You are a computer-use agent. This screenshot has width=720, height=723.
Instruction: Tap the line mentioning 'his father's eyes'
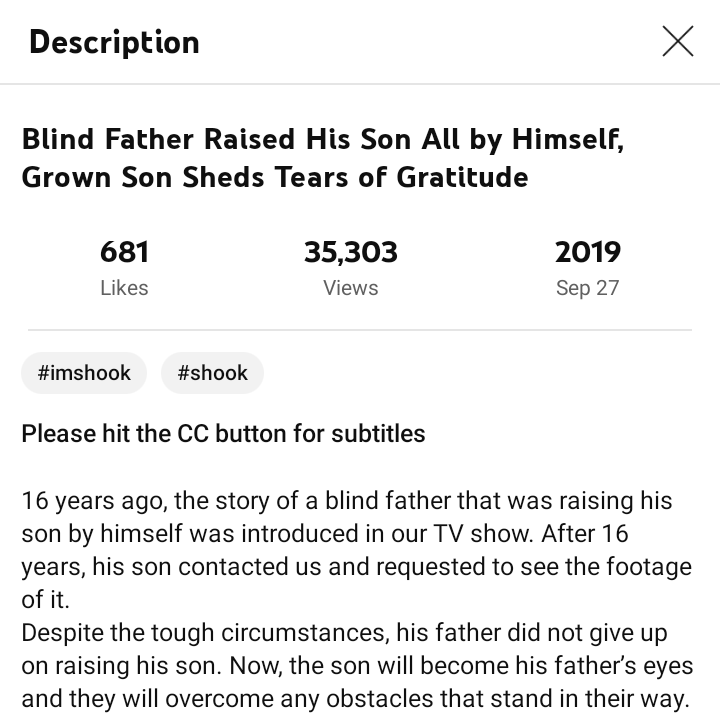[357, 666]
